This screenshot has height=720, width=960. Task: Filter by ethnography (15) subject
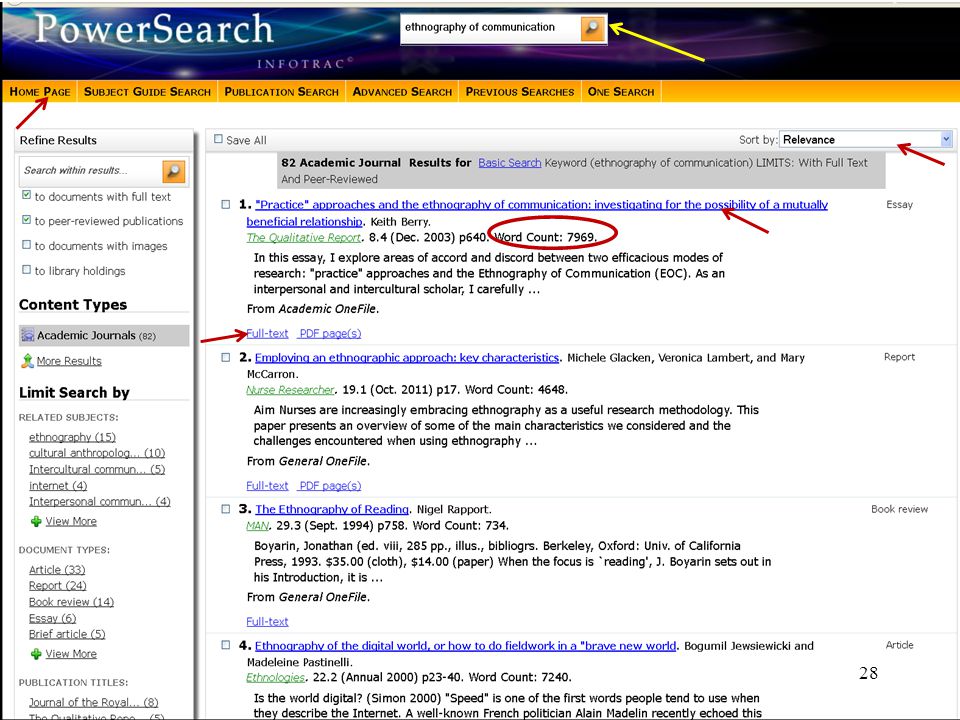72,437
